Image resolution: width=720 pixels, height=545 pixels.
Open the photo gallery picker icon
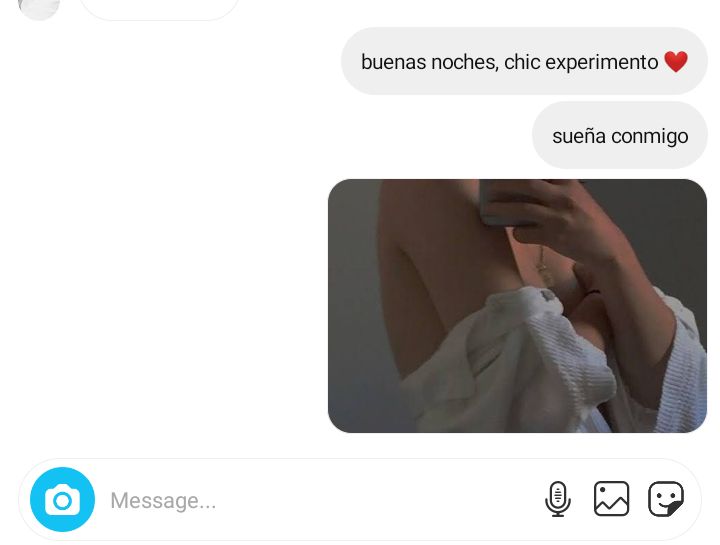tap(612, 499)
